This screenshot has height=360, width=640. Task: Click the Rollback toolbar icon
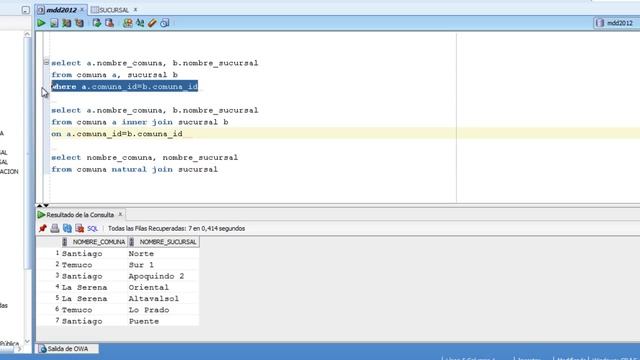[x=109, y=23]
